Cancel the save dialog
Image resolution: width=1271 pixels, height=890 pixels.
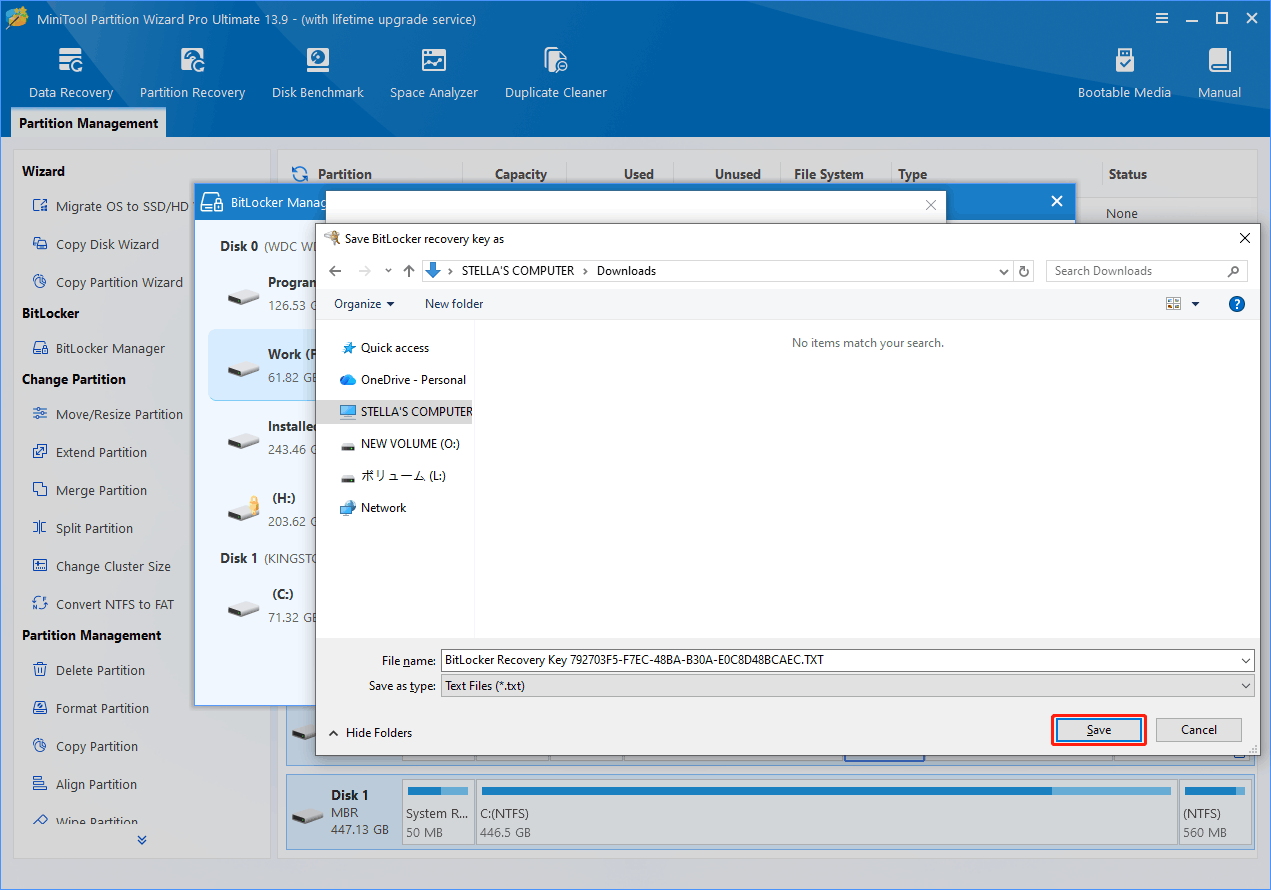click(1199, 730)
